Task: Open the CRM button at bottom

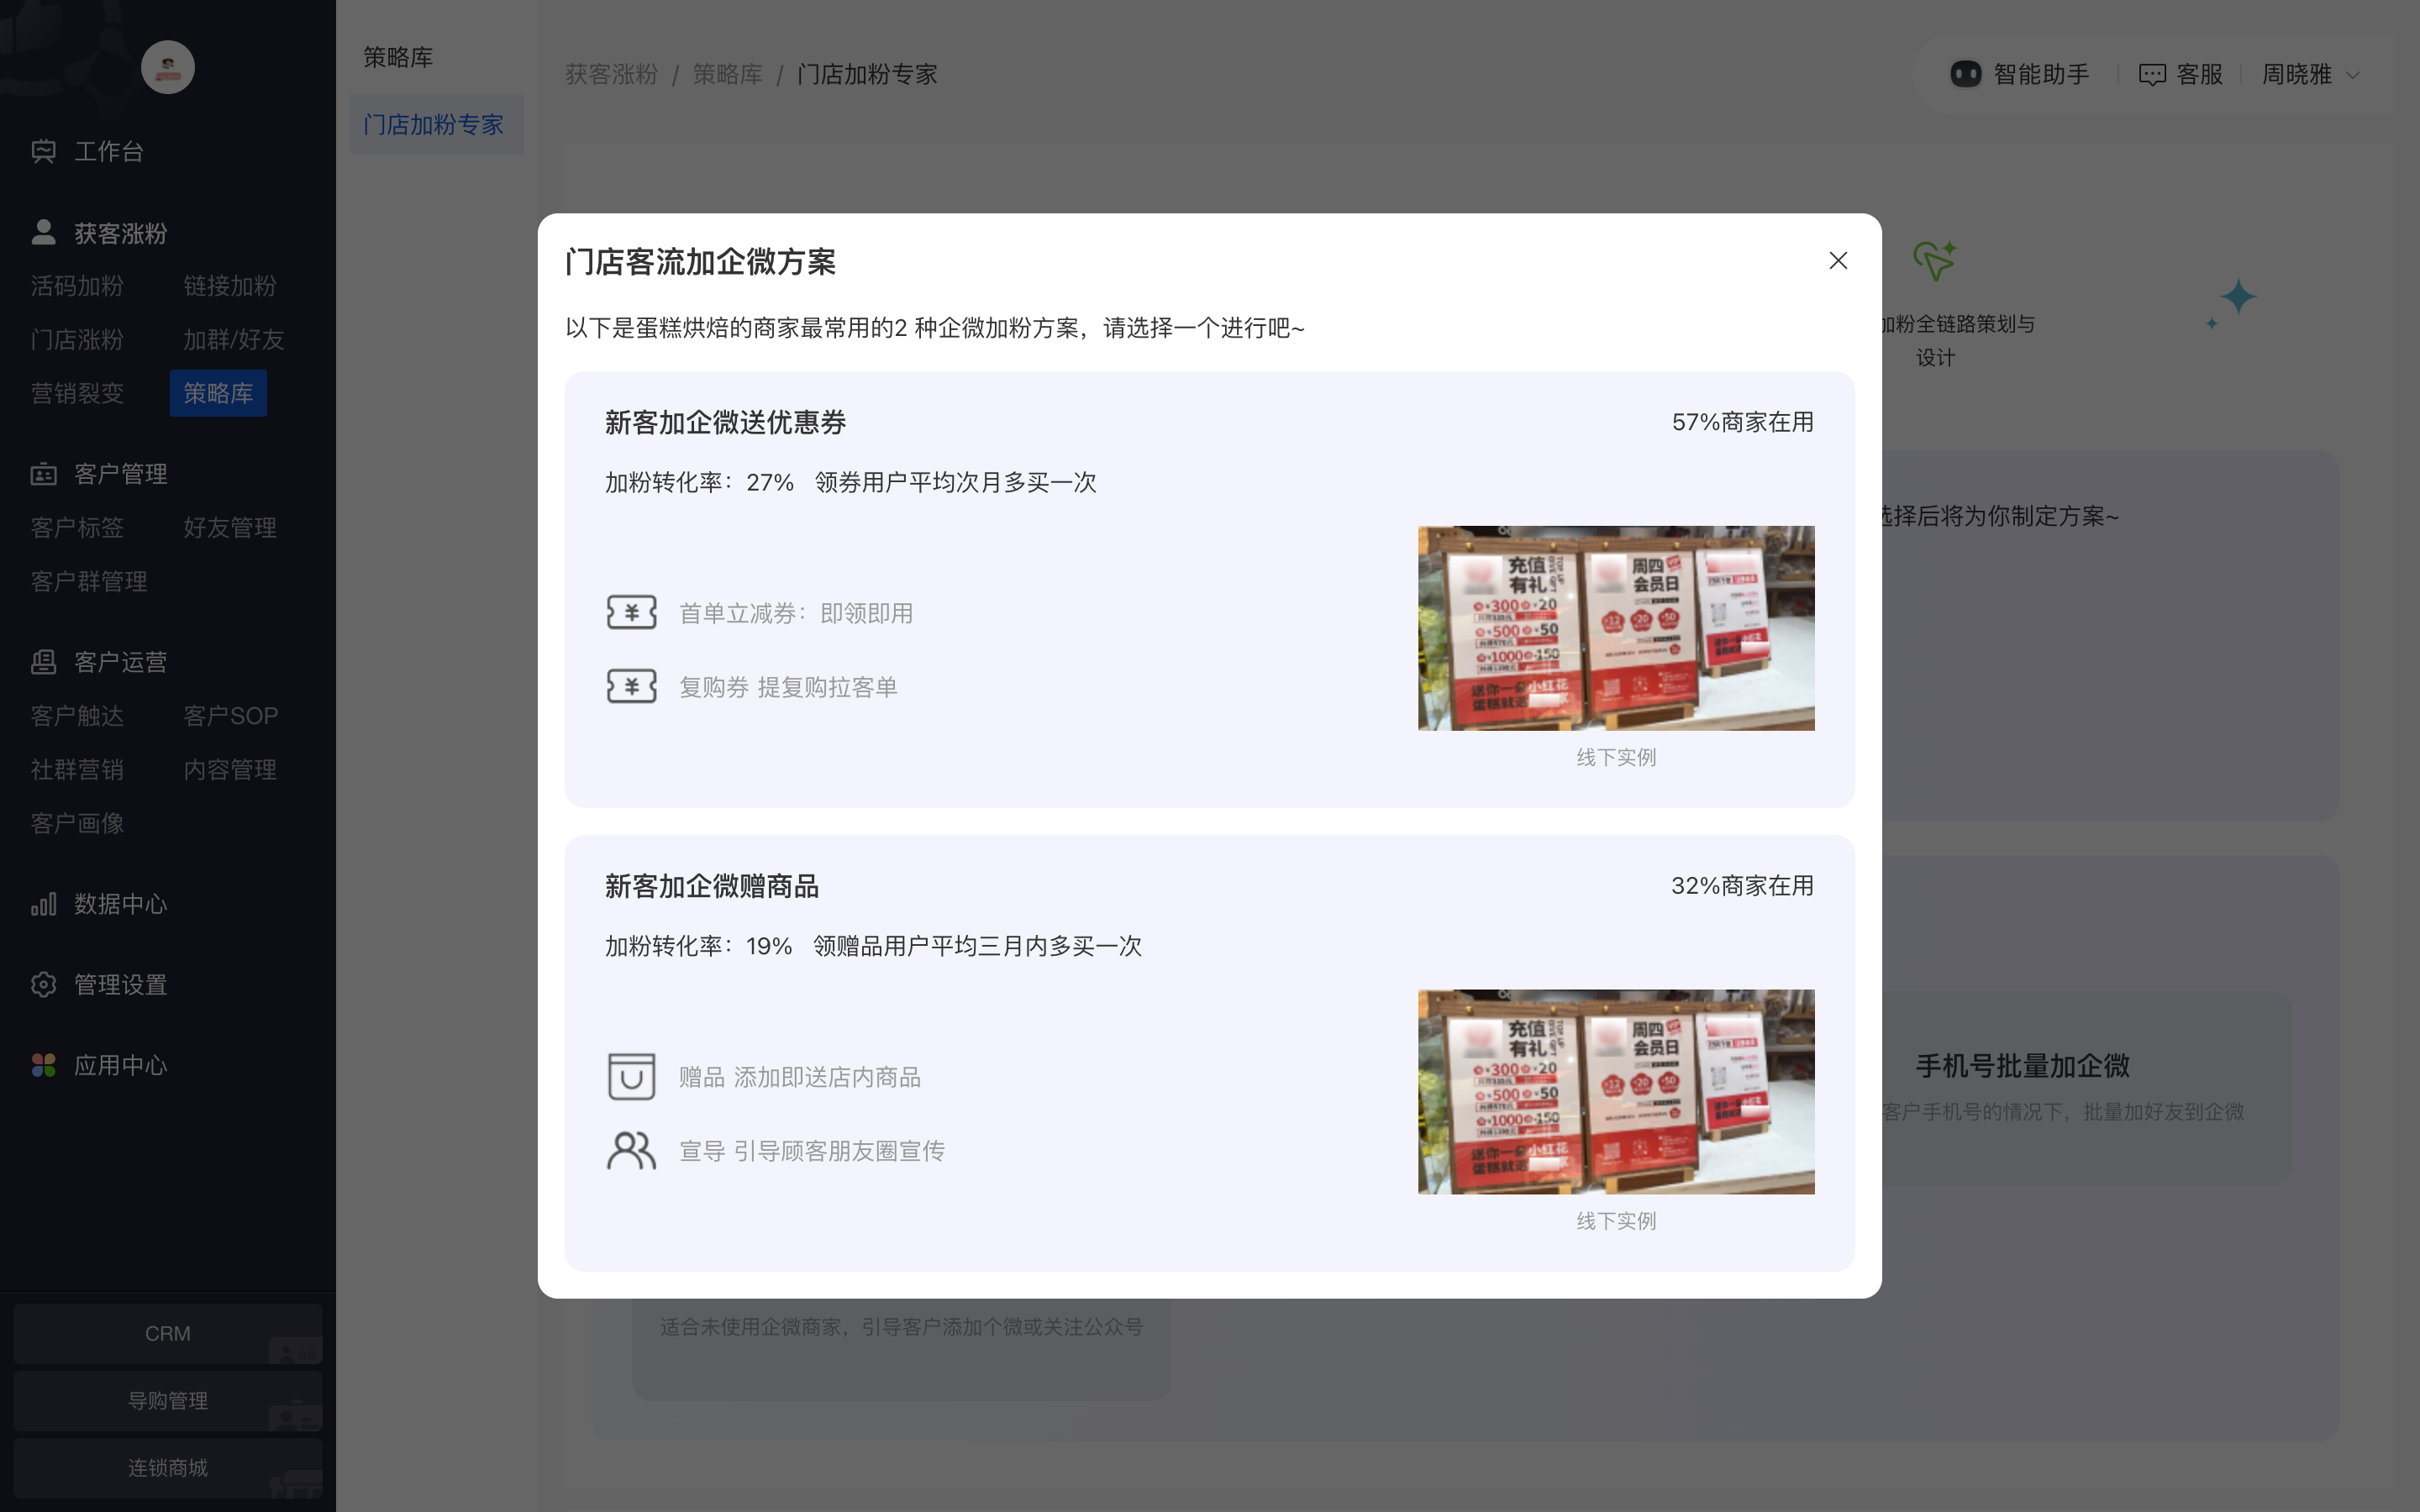Action: coord(167,1333)
